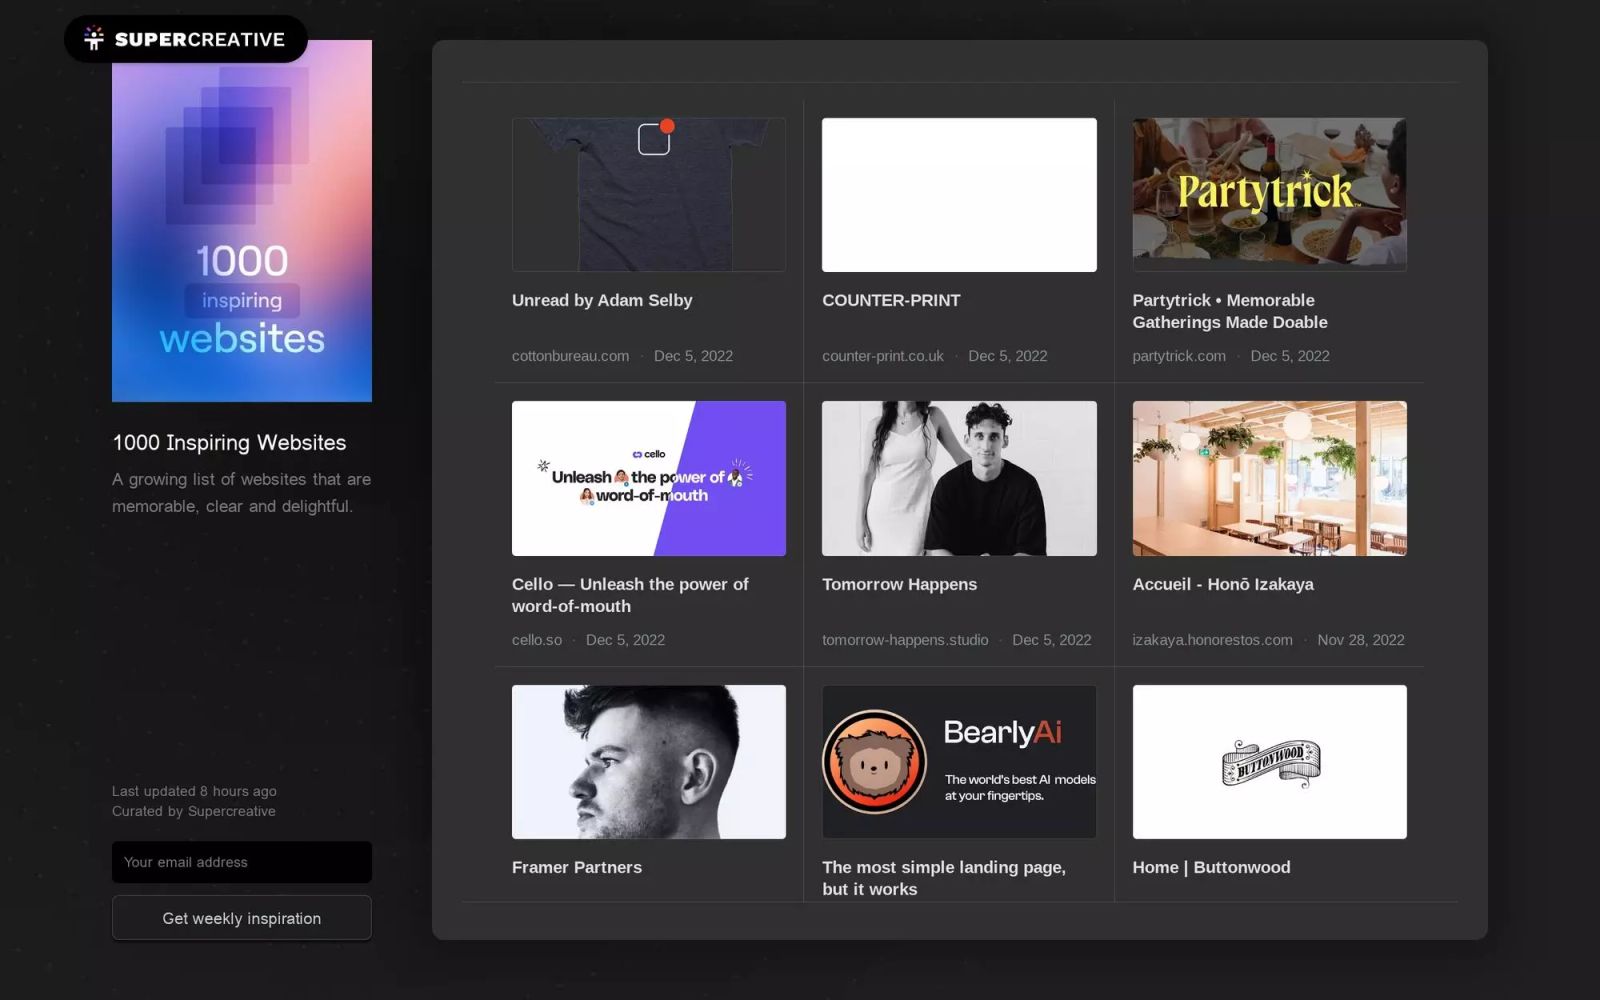
Task: Click the Dec 5, 2022 date beside partytrick.com
Action: [1290, 356]
